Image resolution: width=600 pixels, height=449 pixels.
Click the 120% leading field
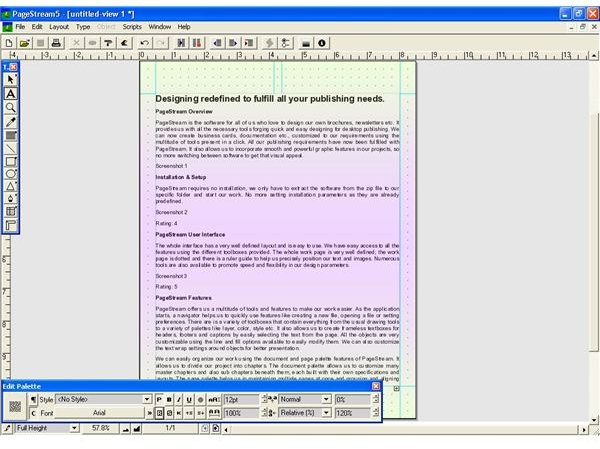pyautogui.click(x=353, y=413)
